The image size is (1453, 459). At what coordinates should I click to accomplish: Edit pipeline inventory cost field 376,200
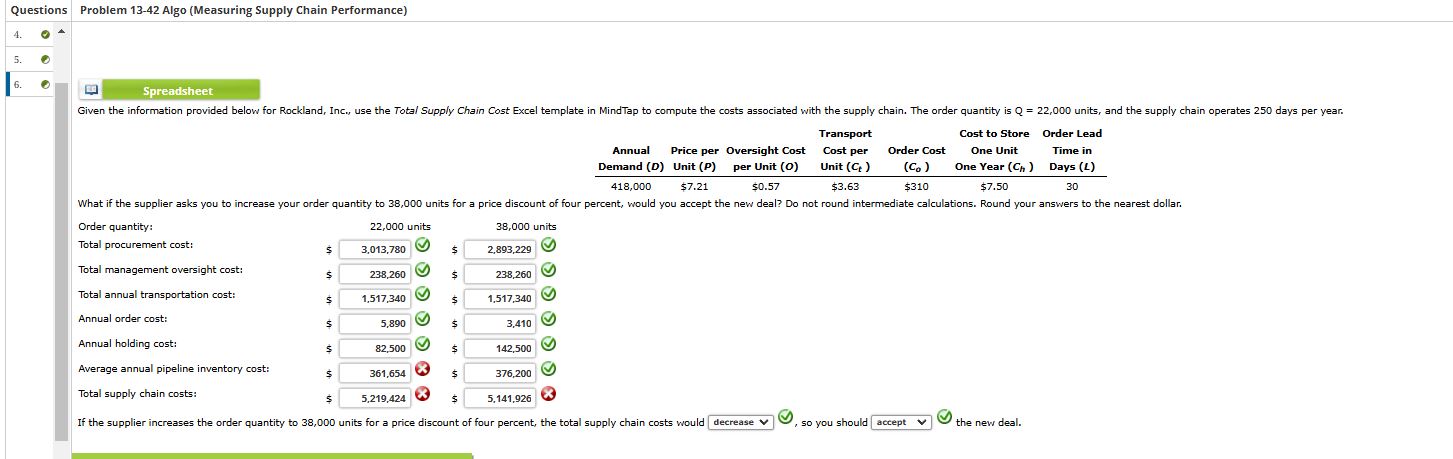click(x=499, y=374)
